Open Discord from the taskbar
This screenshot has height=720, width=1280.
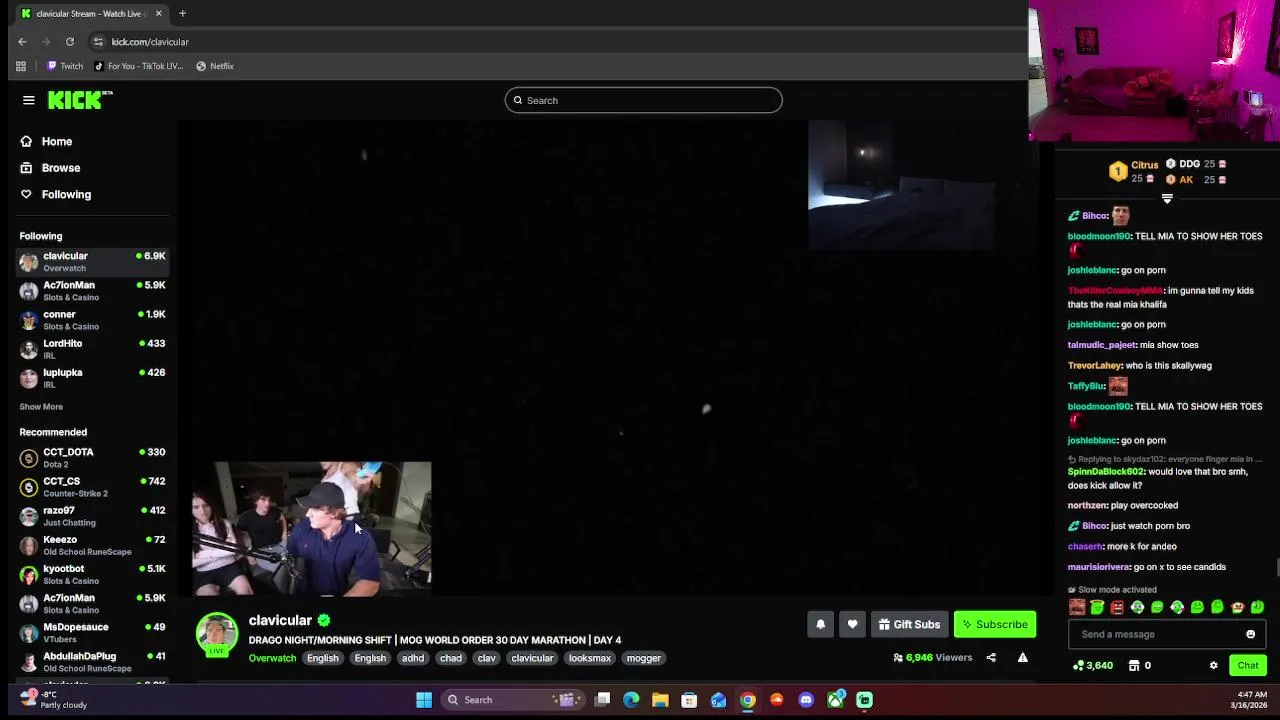pyautogui.click(x=806, y=700)
